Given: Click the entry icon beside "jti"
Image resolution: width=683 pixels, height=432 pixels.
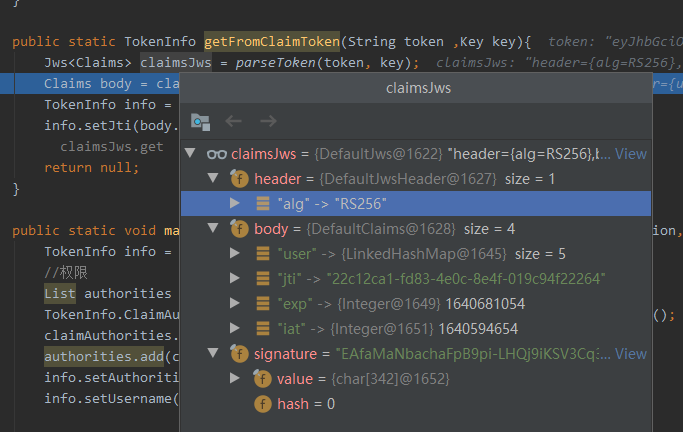Looking at the screenshot, I should click(x=263, y=279).
